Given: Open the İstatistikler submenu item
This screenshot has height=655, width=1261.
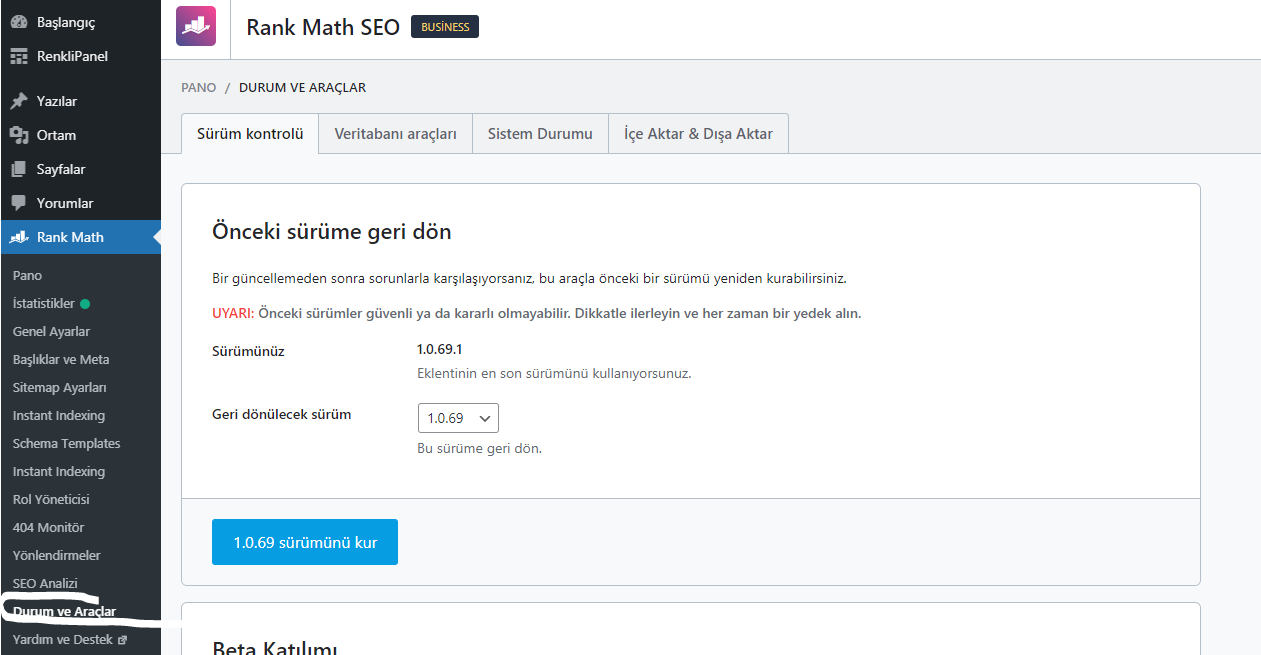Looking at the screenshot, I should tap(44, 303).
